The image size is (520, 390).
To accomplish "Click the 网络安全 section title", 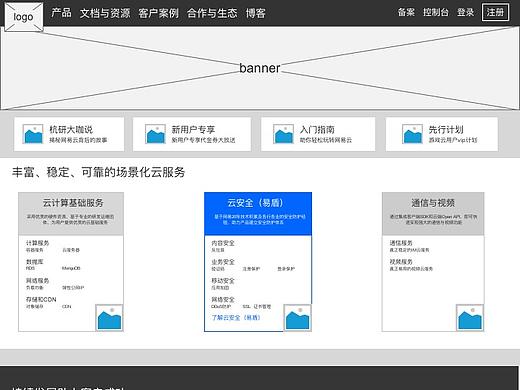I will [223, 299].
